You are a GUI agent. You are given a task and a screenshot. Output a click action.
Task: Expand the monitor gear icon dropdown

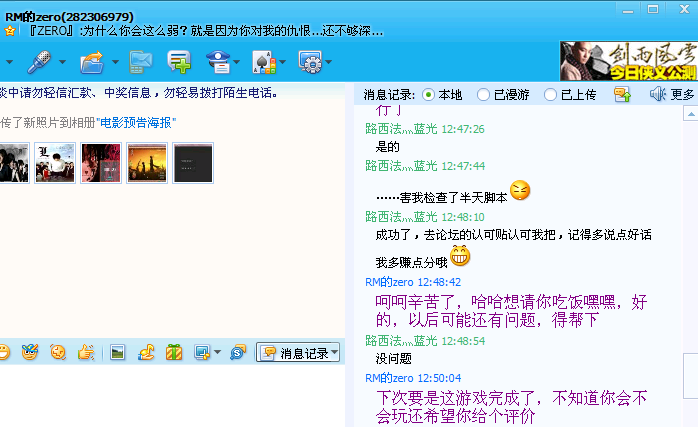(329, 62)
